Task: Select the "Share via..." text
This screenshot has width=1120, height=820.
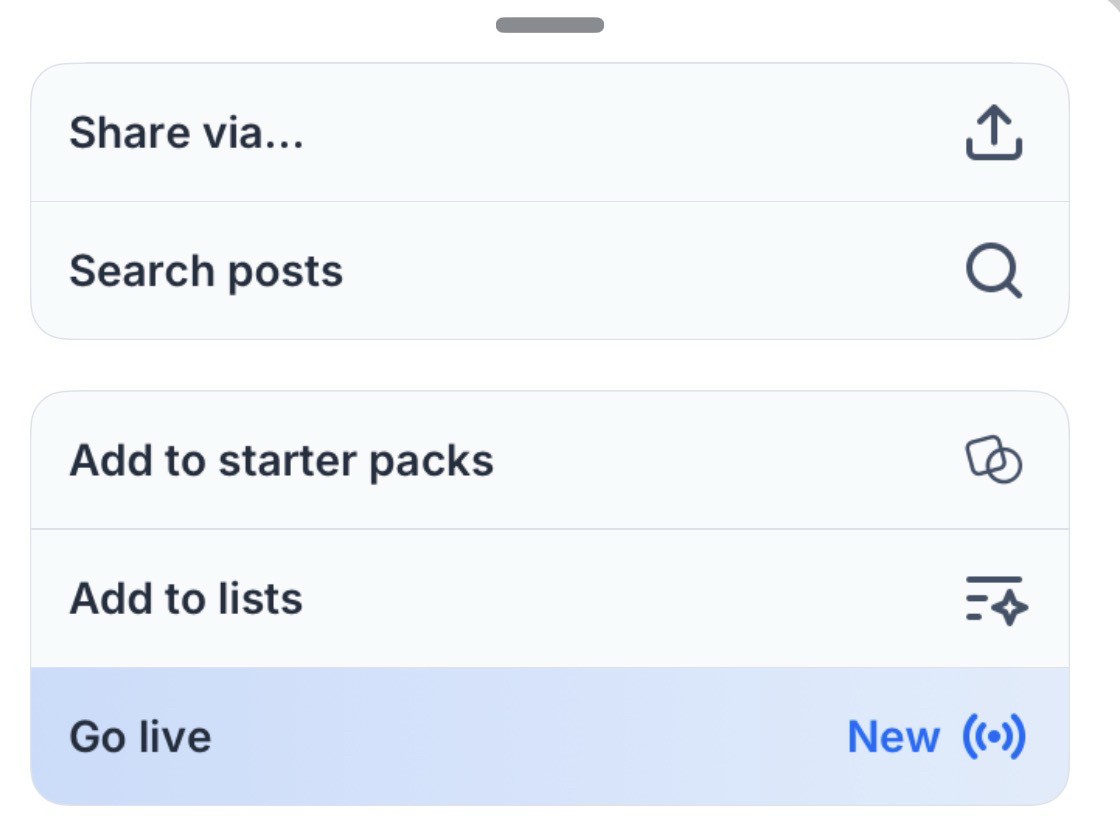Action: pos(186,133)
